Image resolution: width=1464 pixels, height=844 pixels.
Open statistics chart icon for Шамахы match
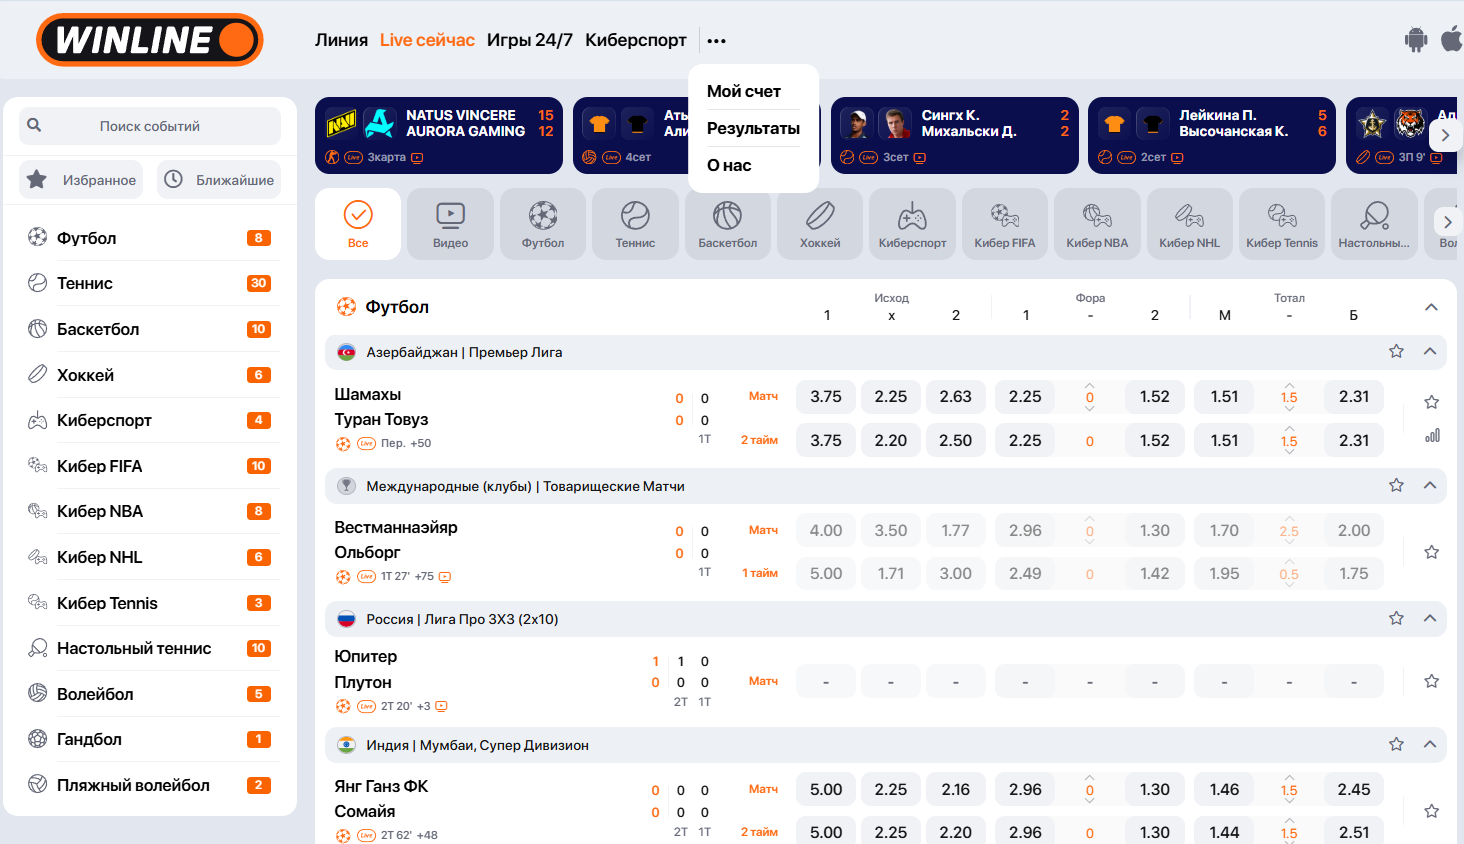pos(1432,436)
